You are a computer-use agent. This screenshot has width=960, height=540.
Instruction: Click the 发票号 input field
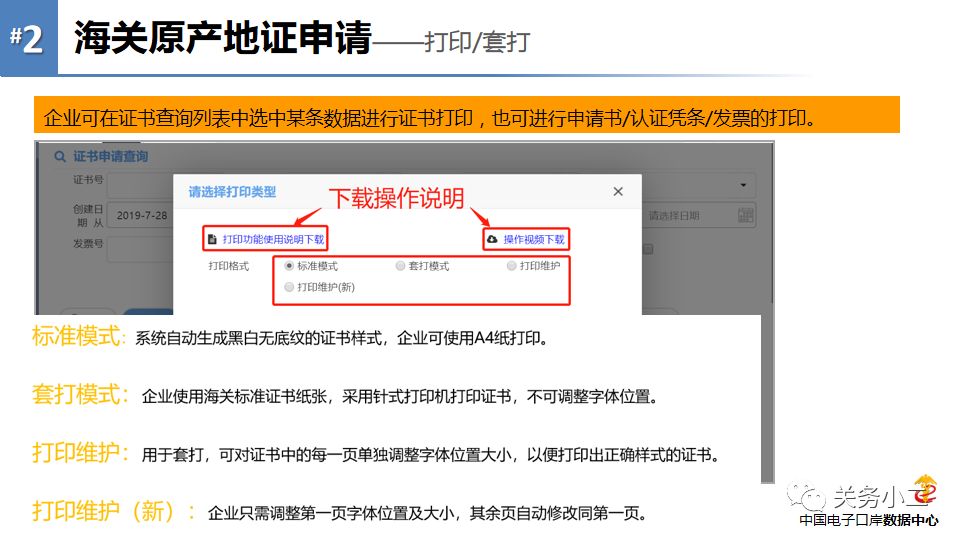(141, 249)
